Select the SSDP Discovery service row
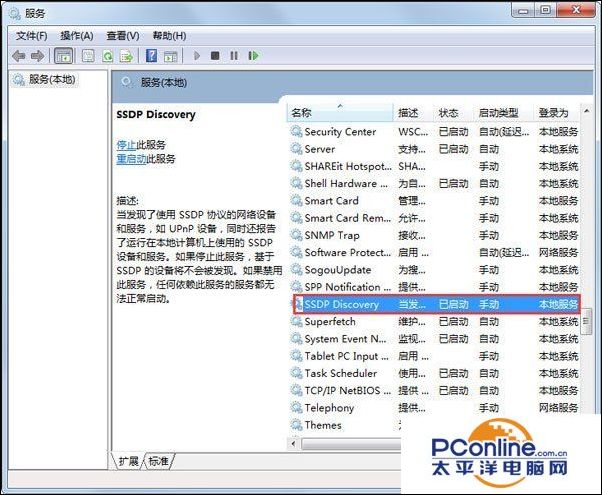602x495 pixels. tap(437, 305)
